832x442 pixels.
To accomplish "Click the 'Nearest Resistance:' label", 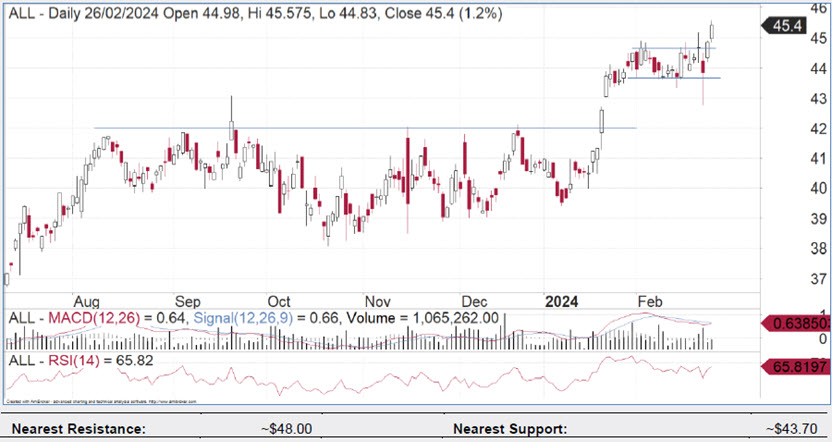I will point(78,429).
